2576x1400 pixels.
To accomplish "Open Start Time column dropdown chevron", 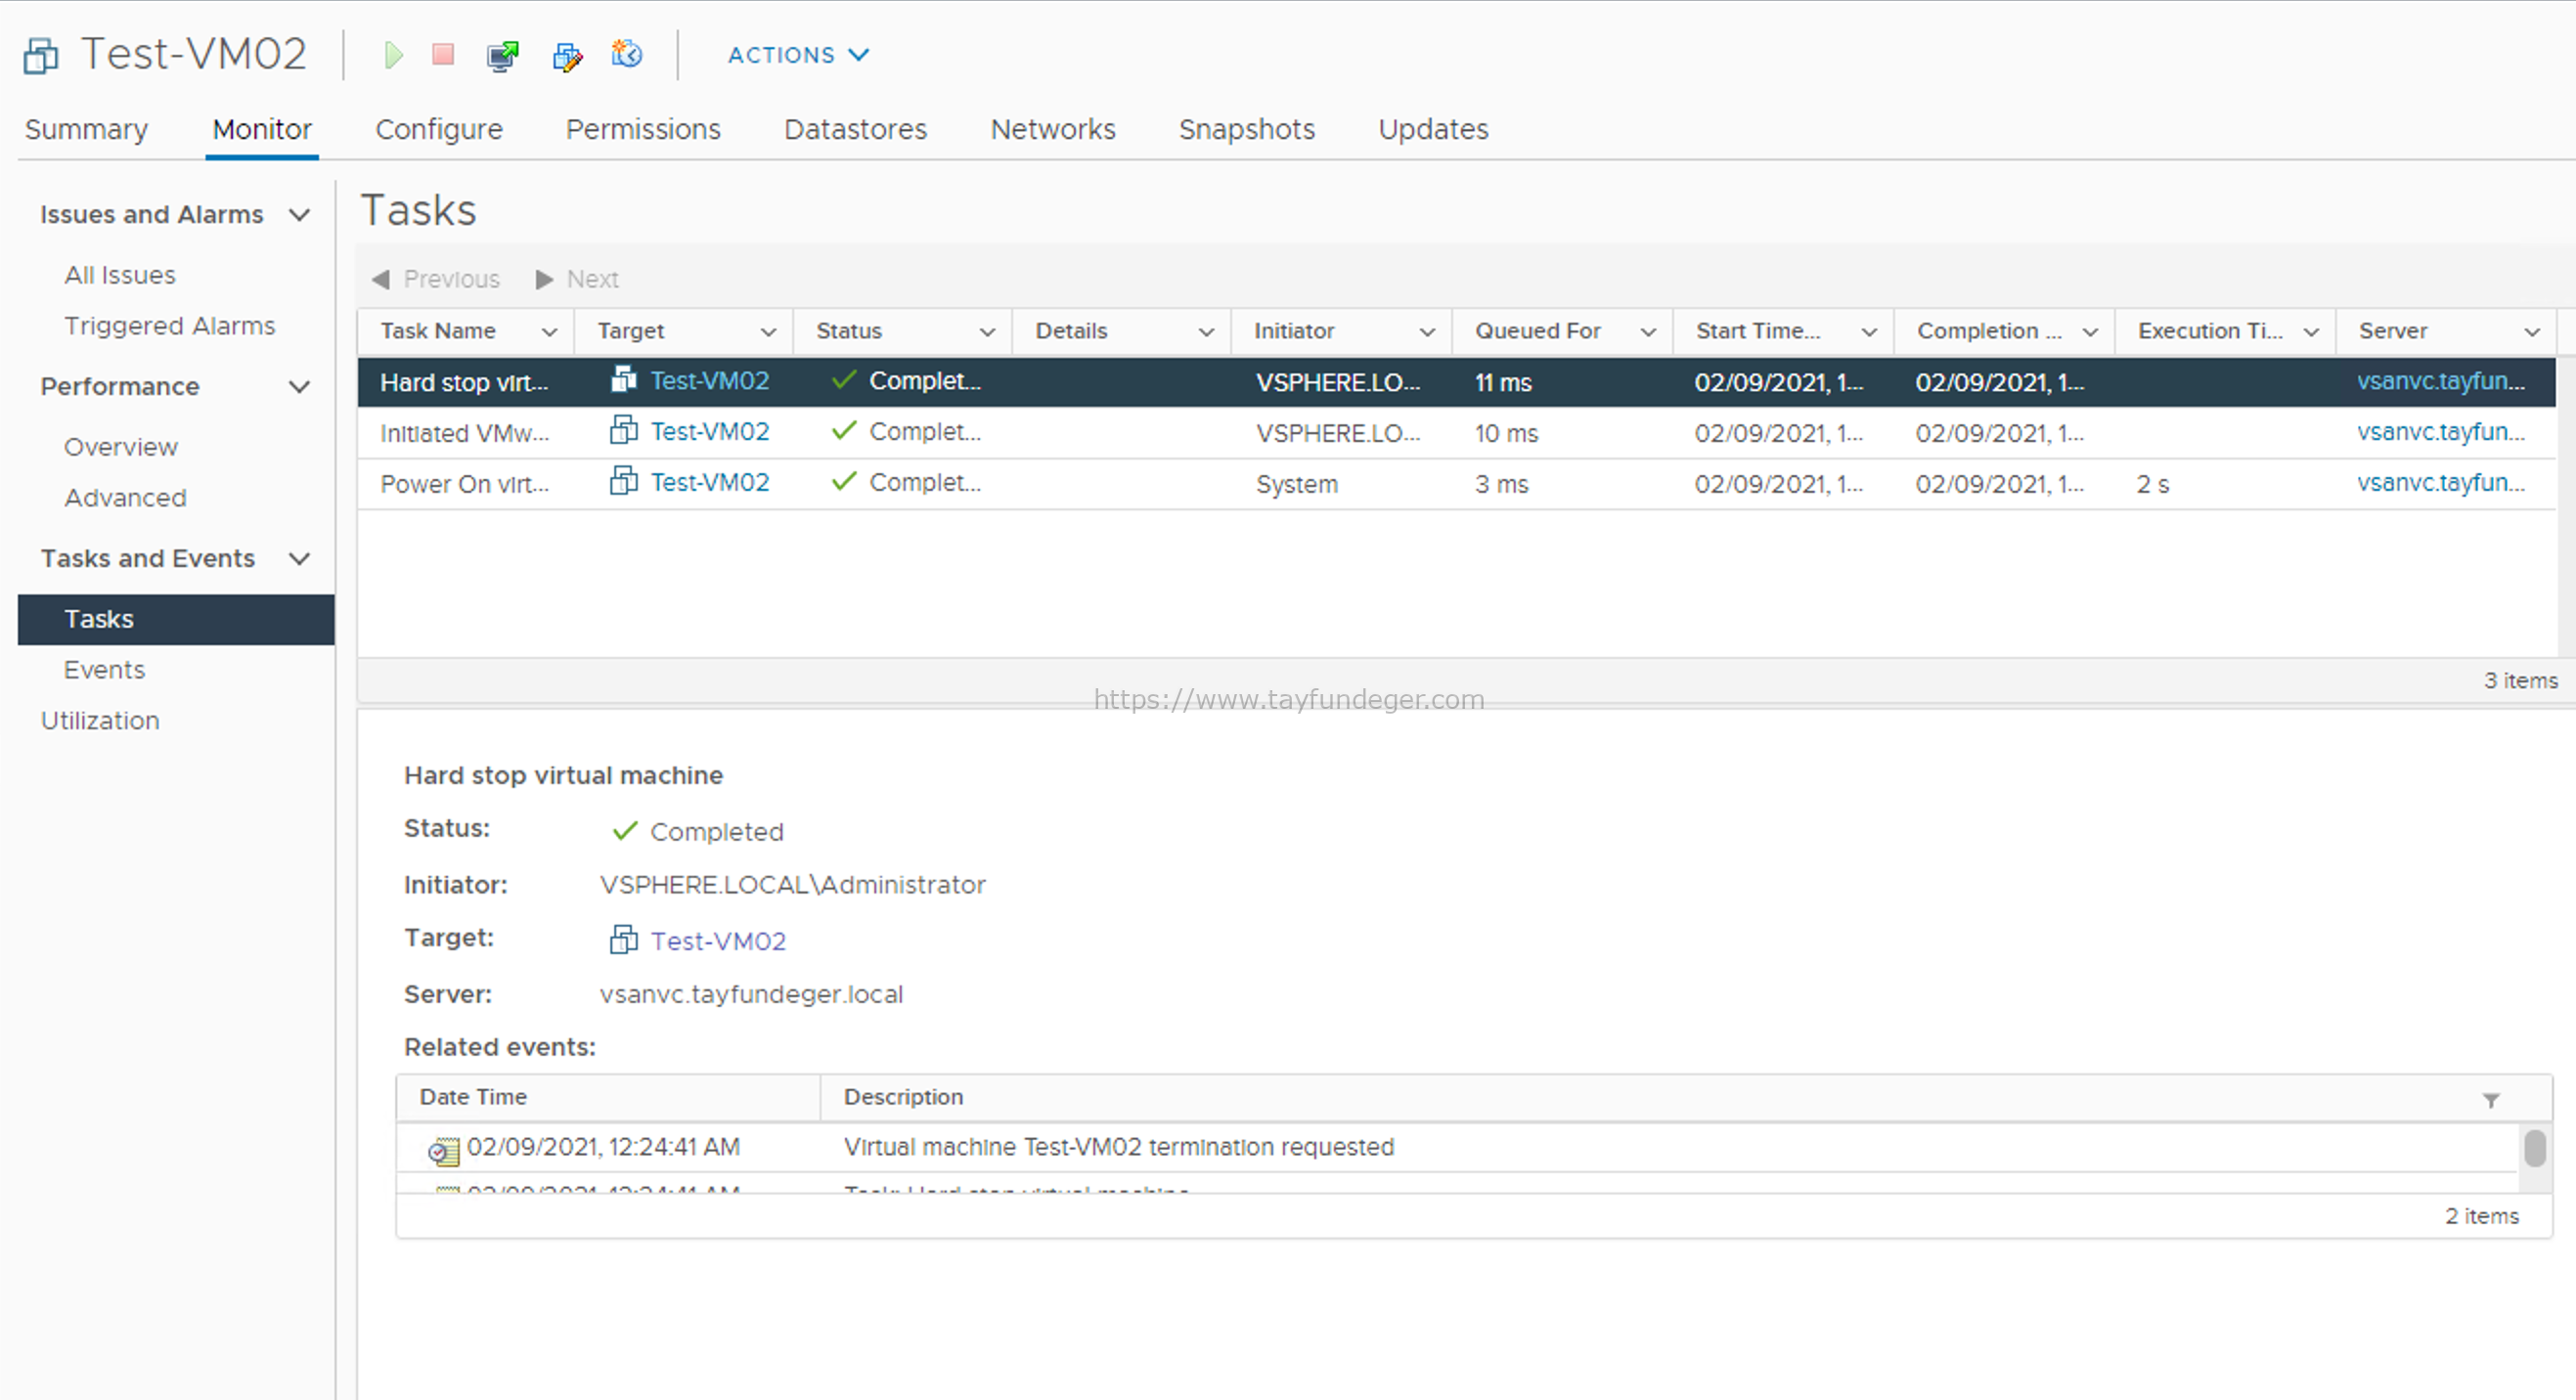I will tap(1868, 332).
